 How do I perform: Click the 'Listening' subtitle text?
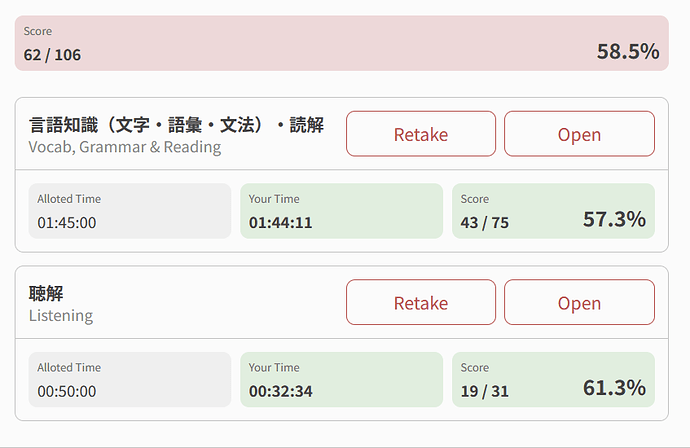(61, 316)
